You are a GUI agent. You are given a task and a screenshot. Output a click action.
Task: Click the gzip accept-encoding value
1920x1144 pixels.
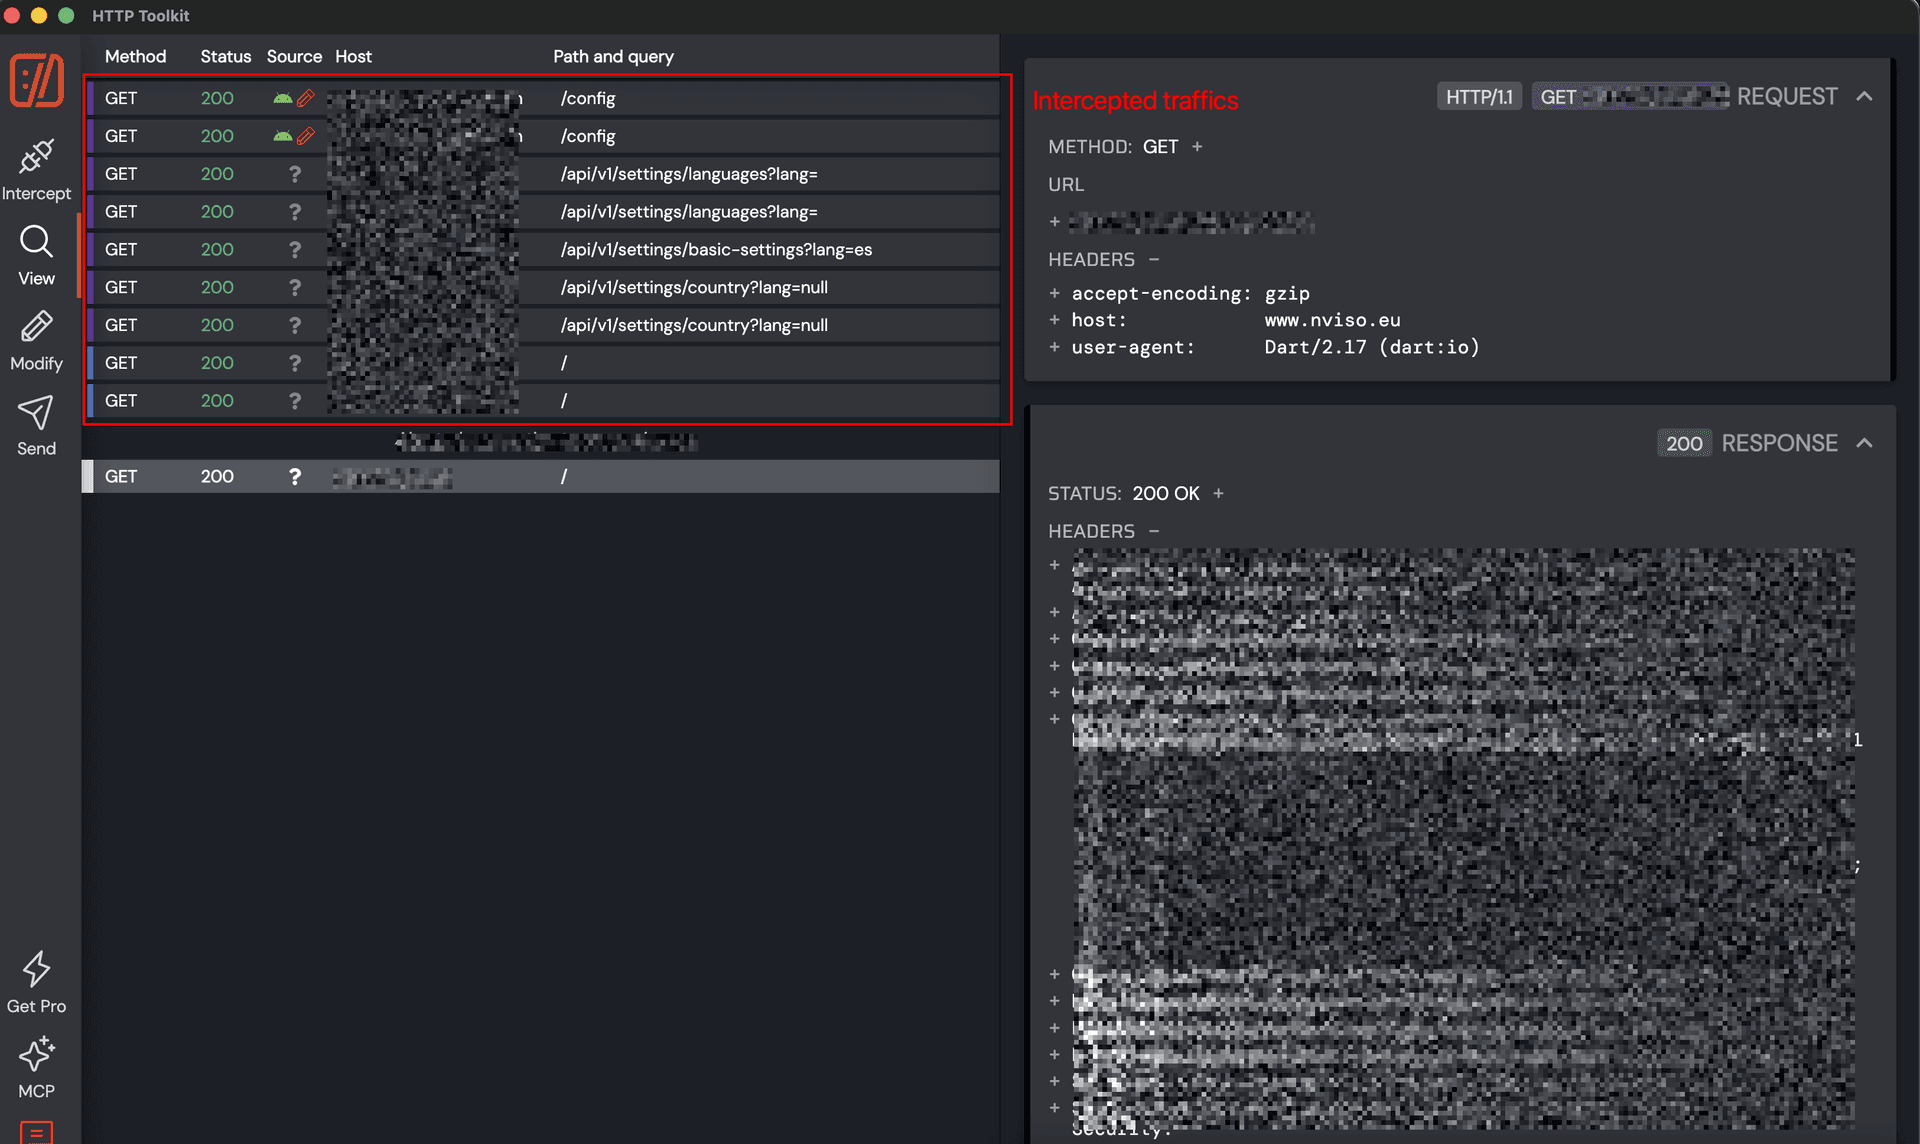coord(1287,293)
